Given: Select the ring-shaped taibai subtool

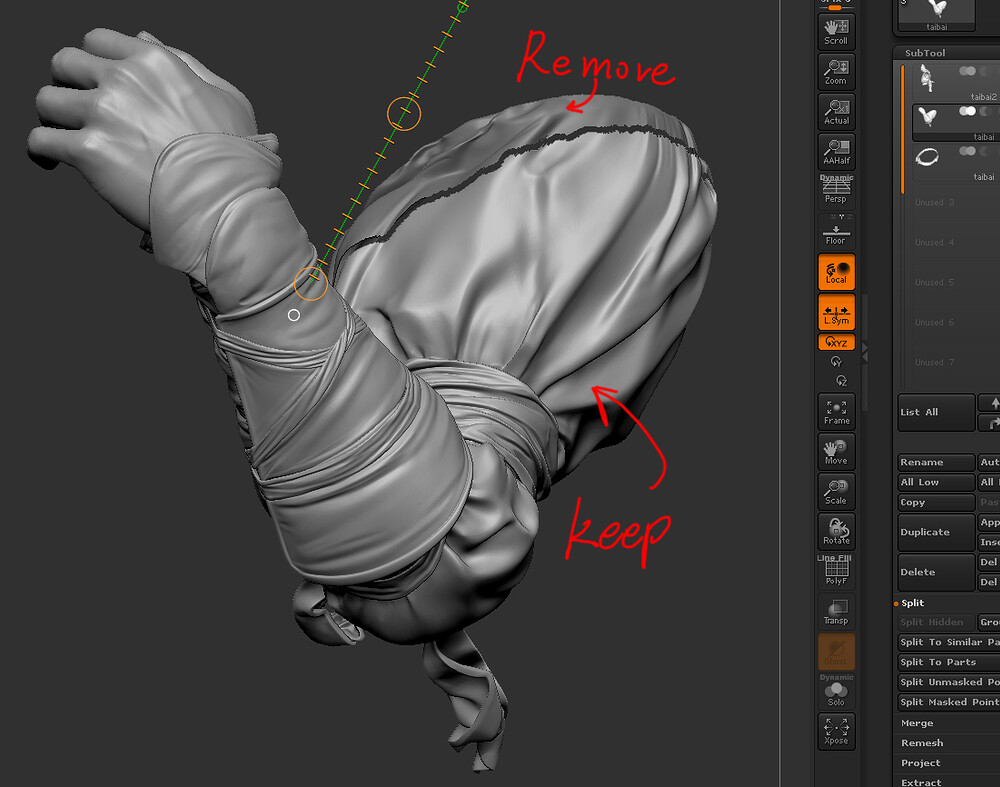Looking at the screenshot, I should (927, 157).
